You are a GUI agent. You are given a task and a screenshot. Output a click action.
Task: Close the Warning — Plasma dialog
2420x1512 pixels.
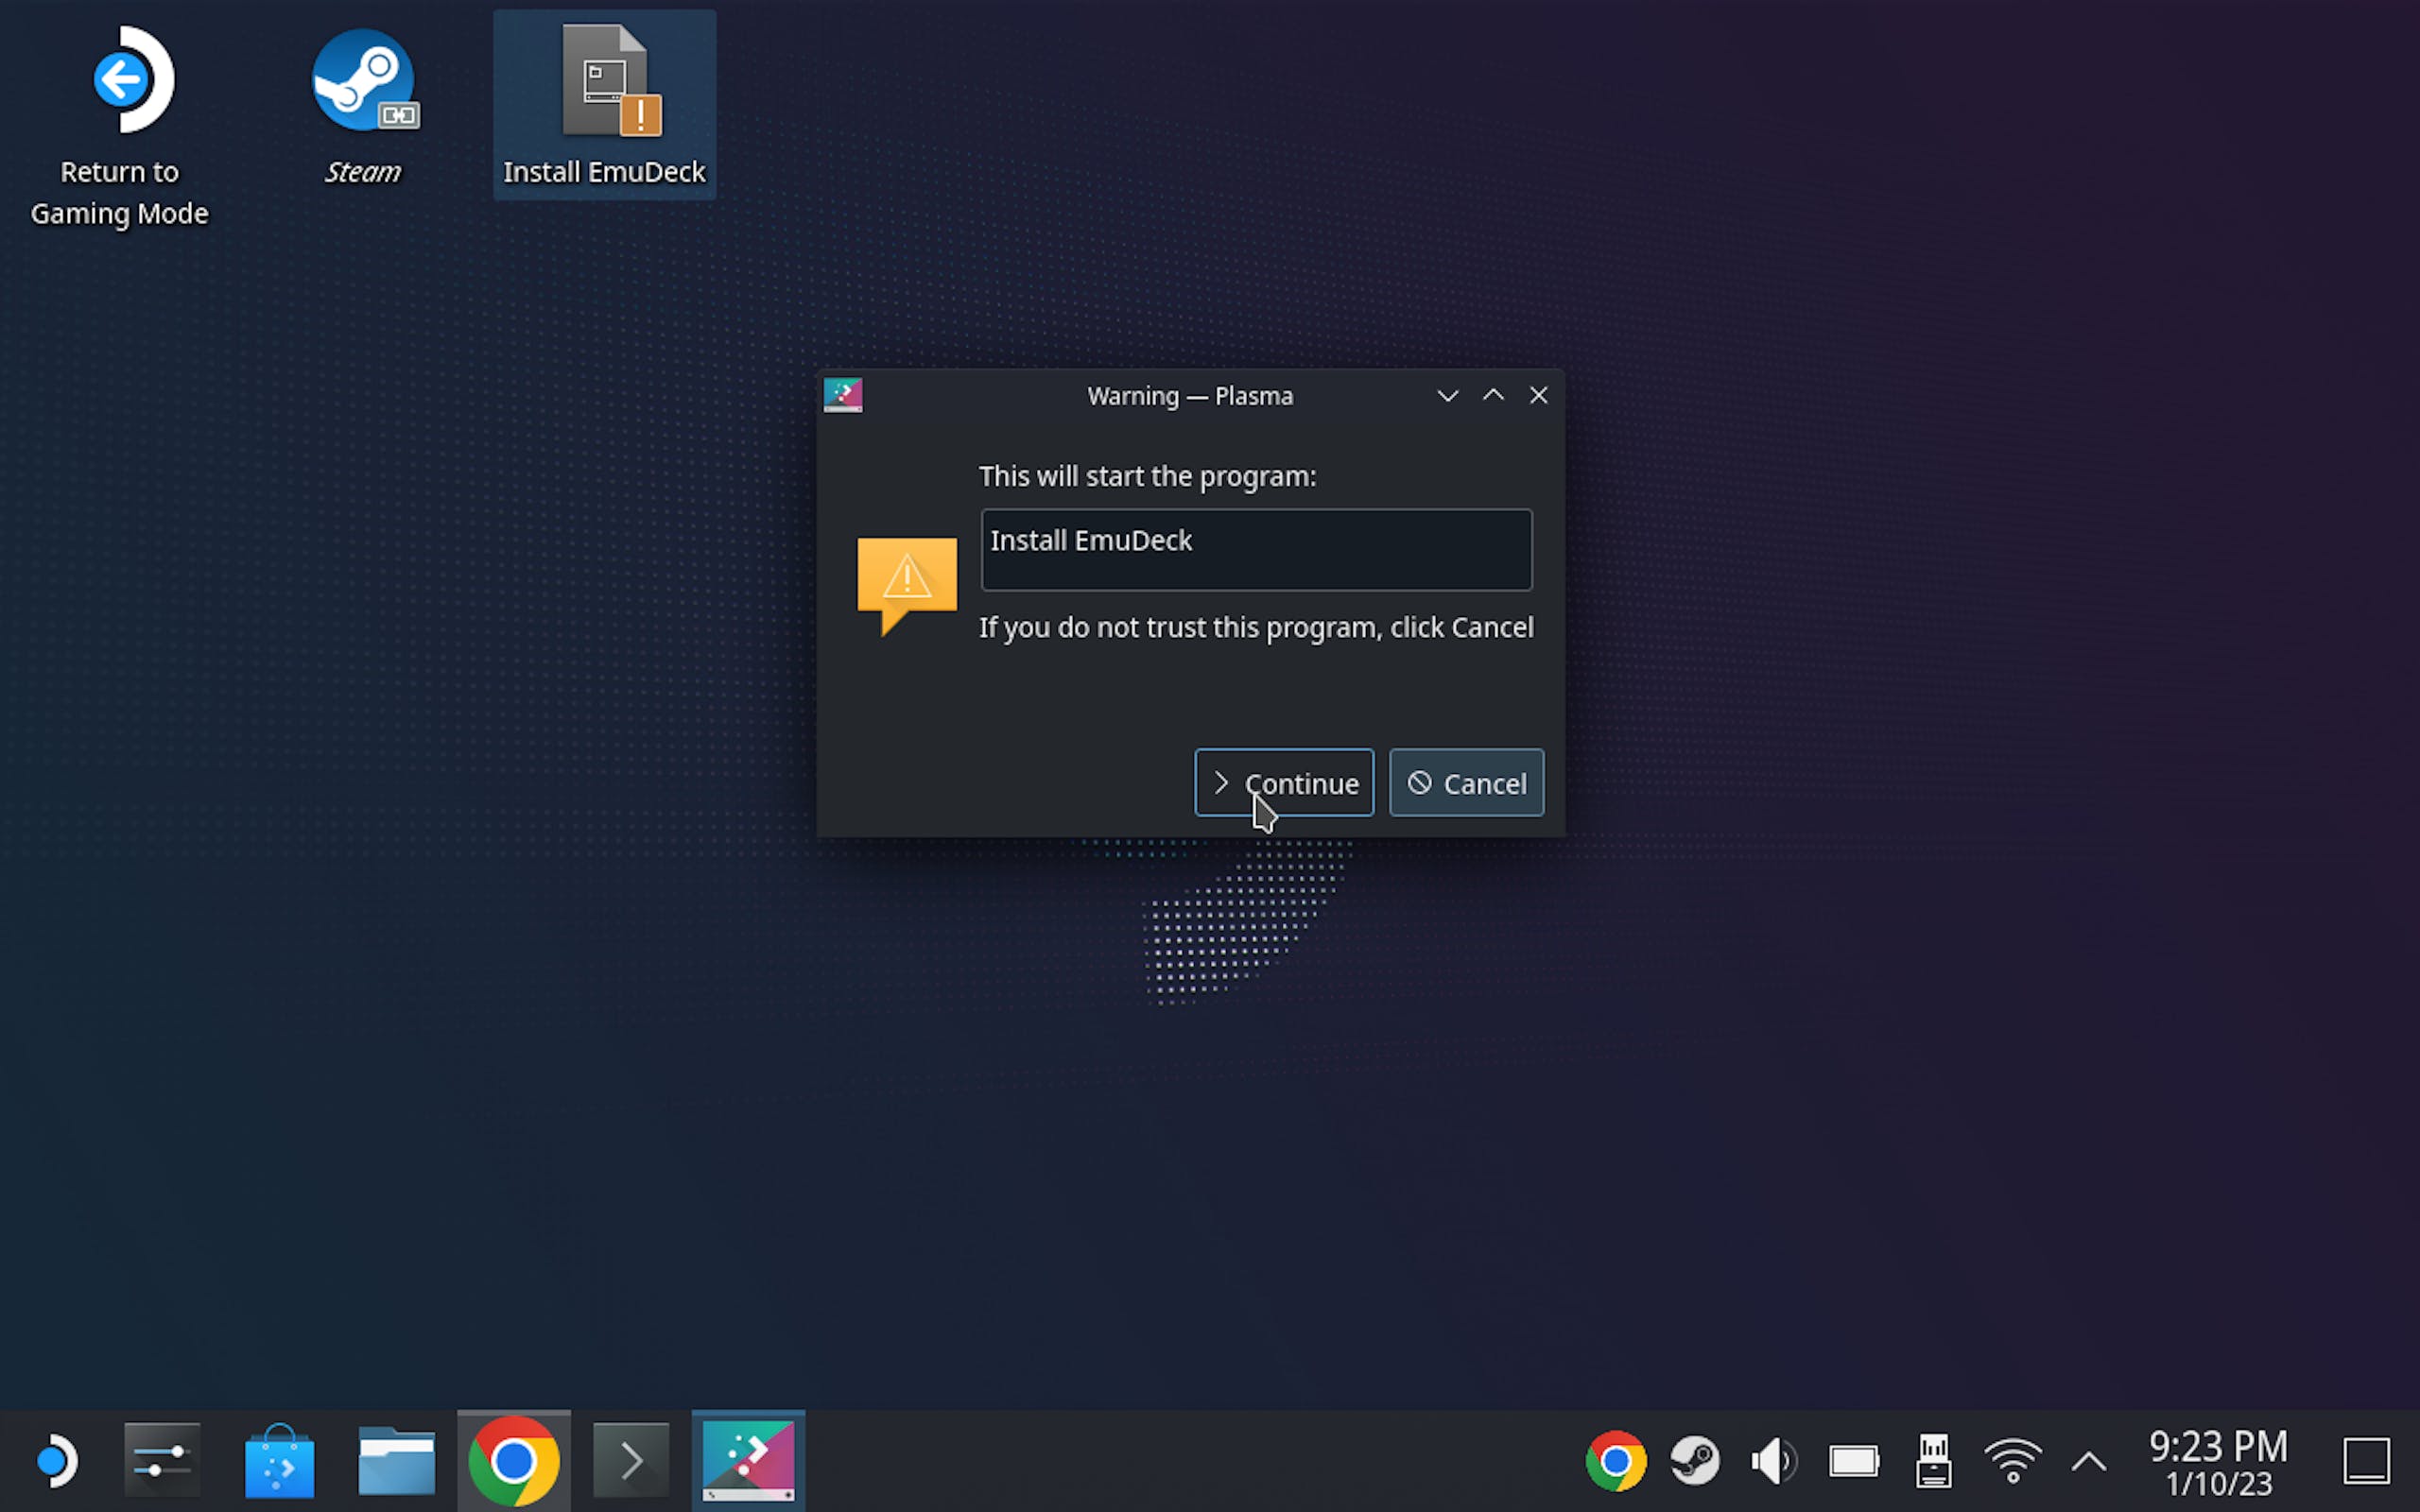tap(1538, 396)
